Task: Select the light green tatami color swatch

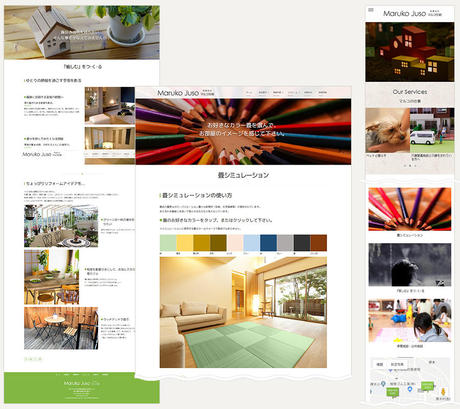Action: pos(168,243)
